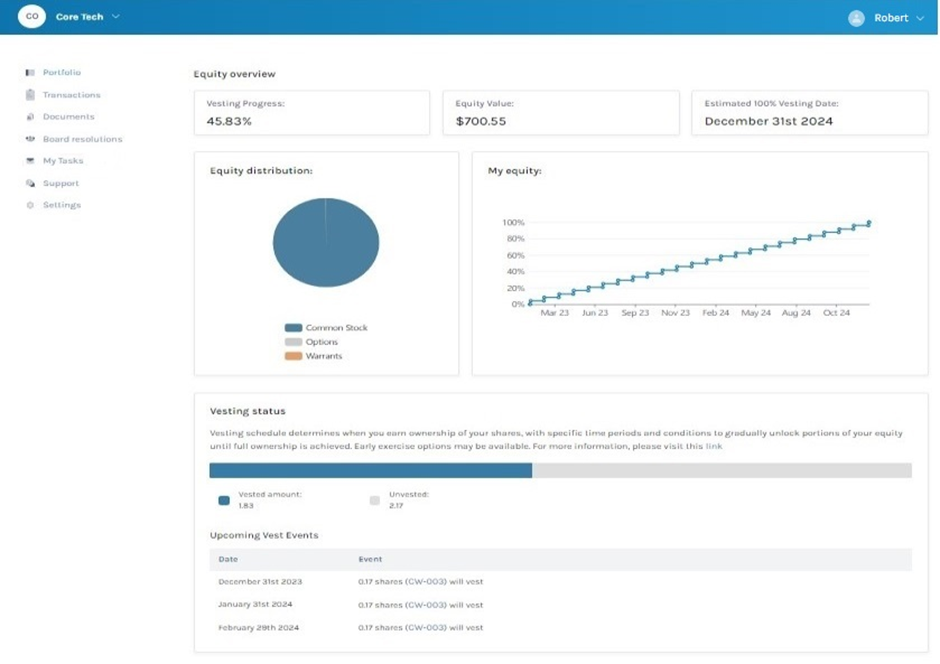Open the Robert user menu chevron
940x664 pixels.
920,19
